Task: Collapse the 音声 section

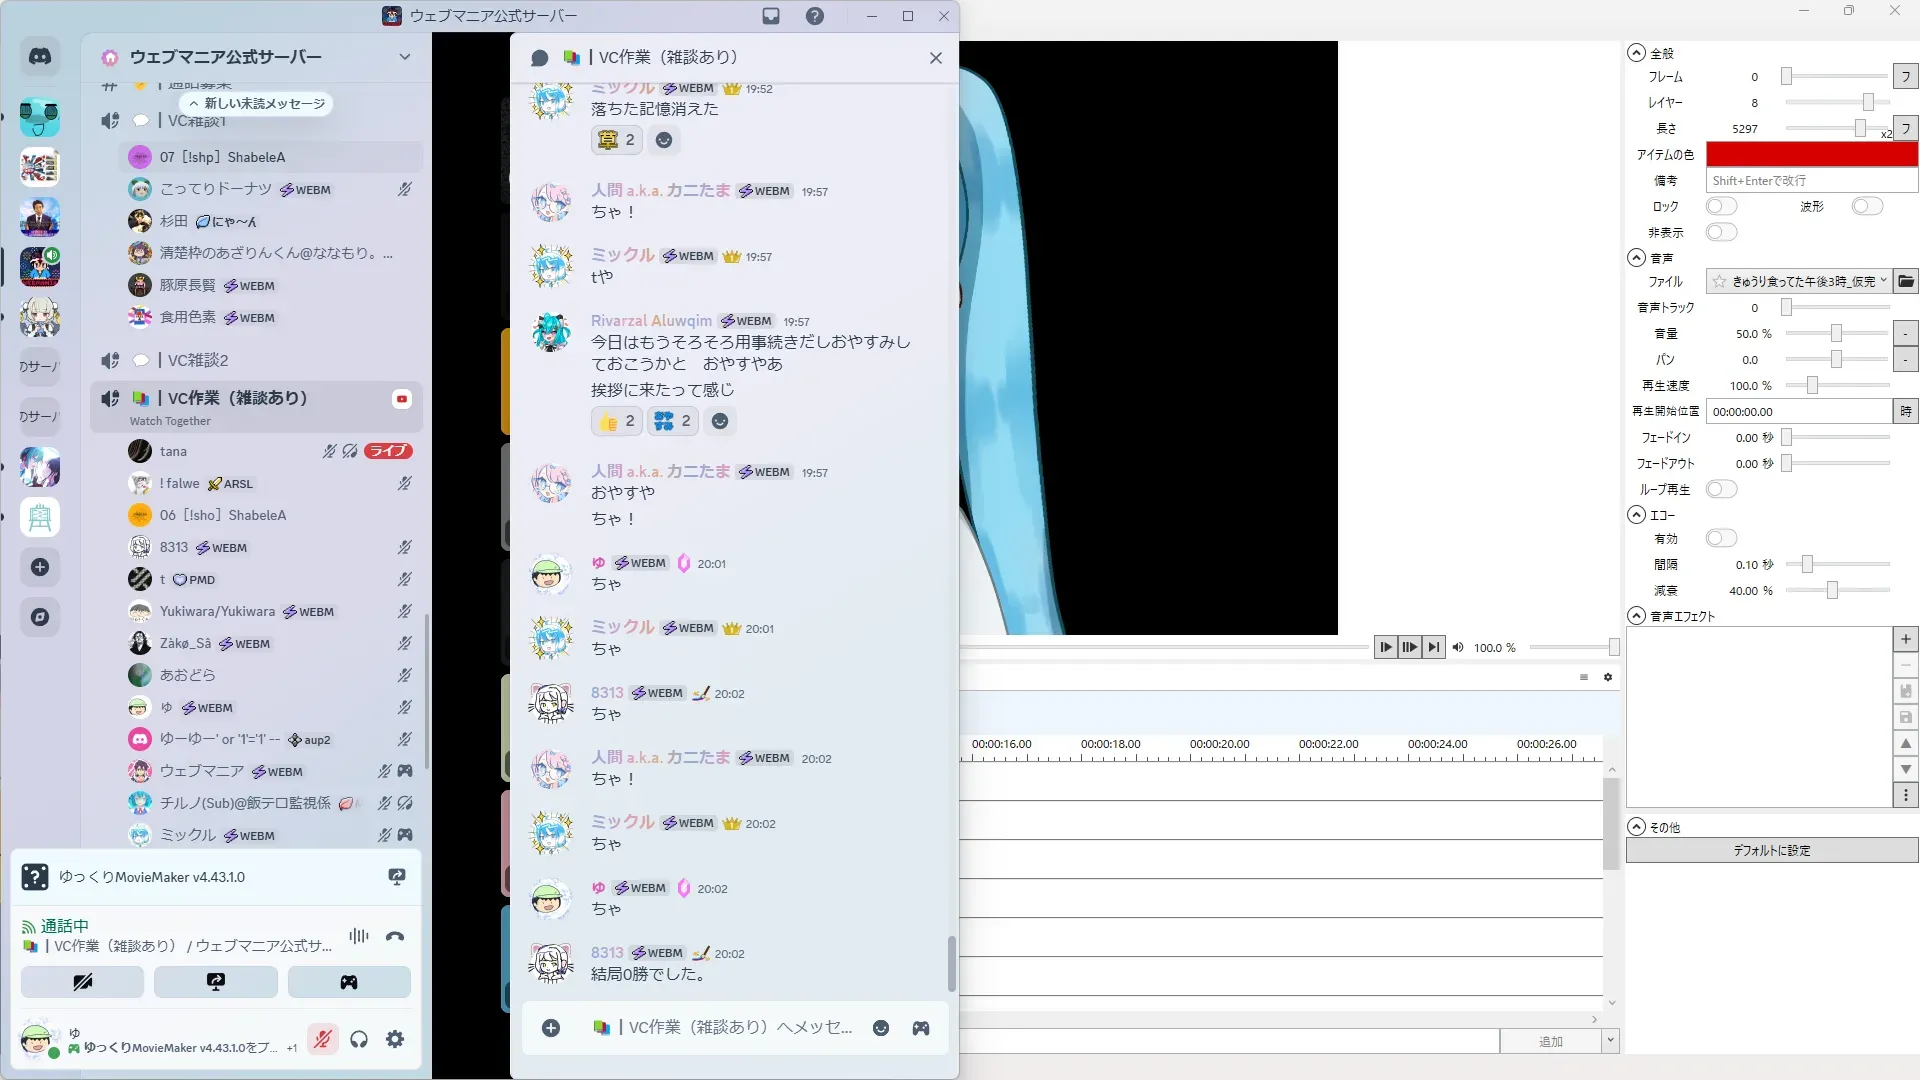Action: [x=1636, y=258]
